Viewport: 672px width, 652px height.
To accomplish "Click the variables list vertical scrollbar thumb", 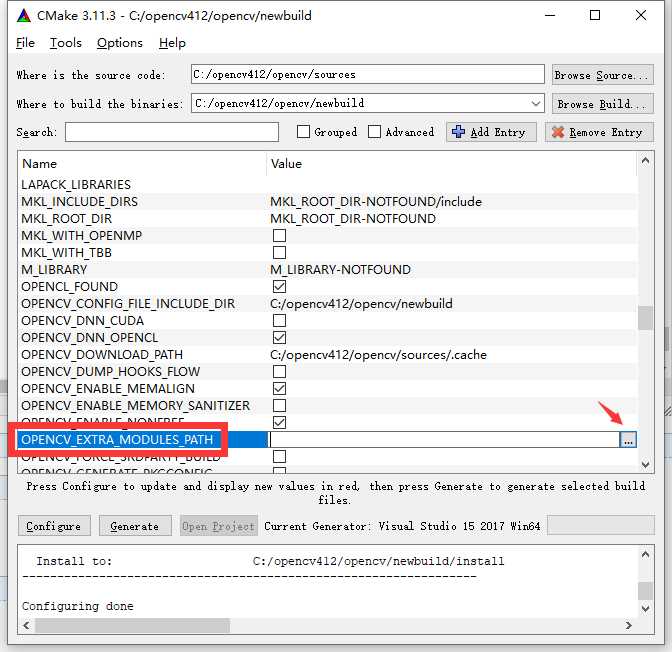I will pos(645,318).
